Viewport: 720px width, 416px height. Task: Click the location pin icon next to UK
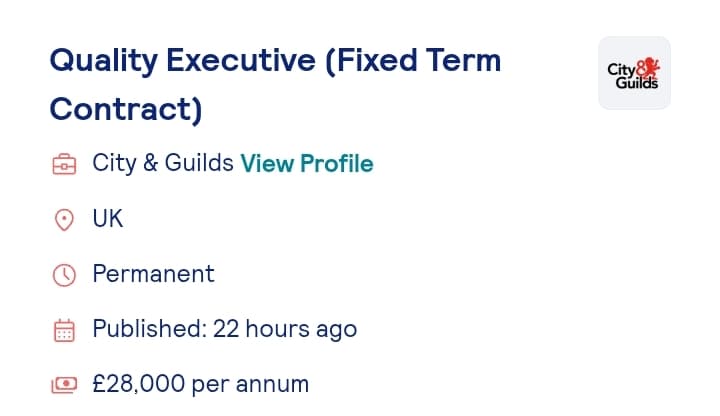click(64, 219)
